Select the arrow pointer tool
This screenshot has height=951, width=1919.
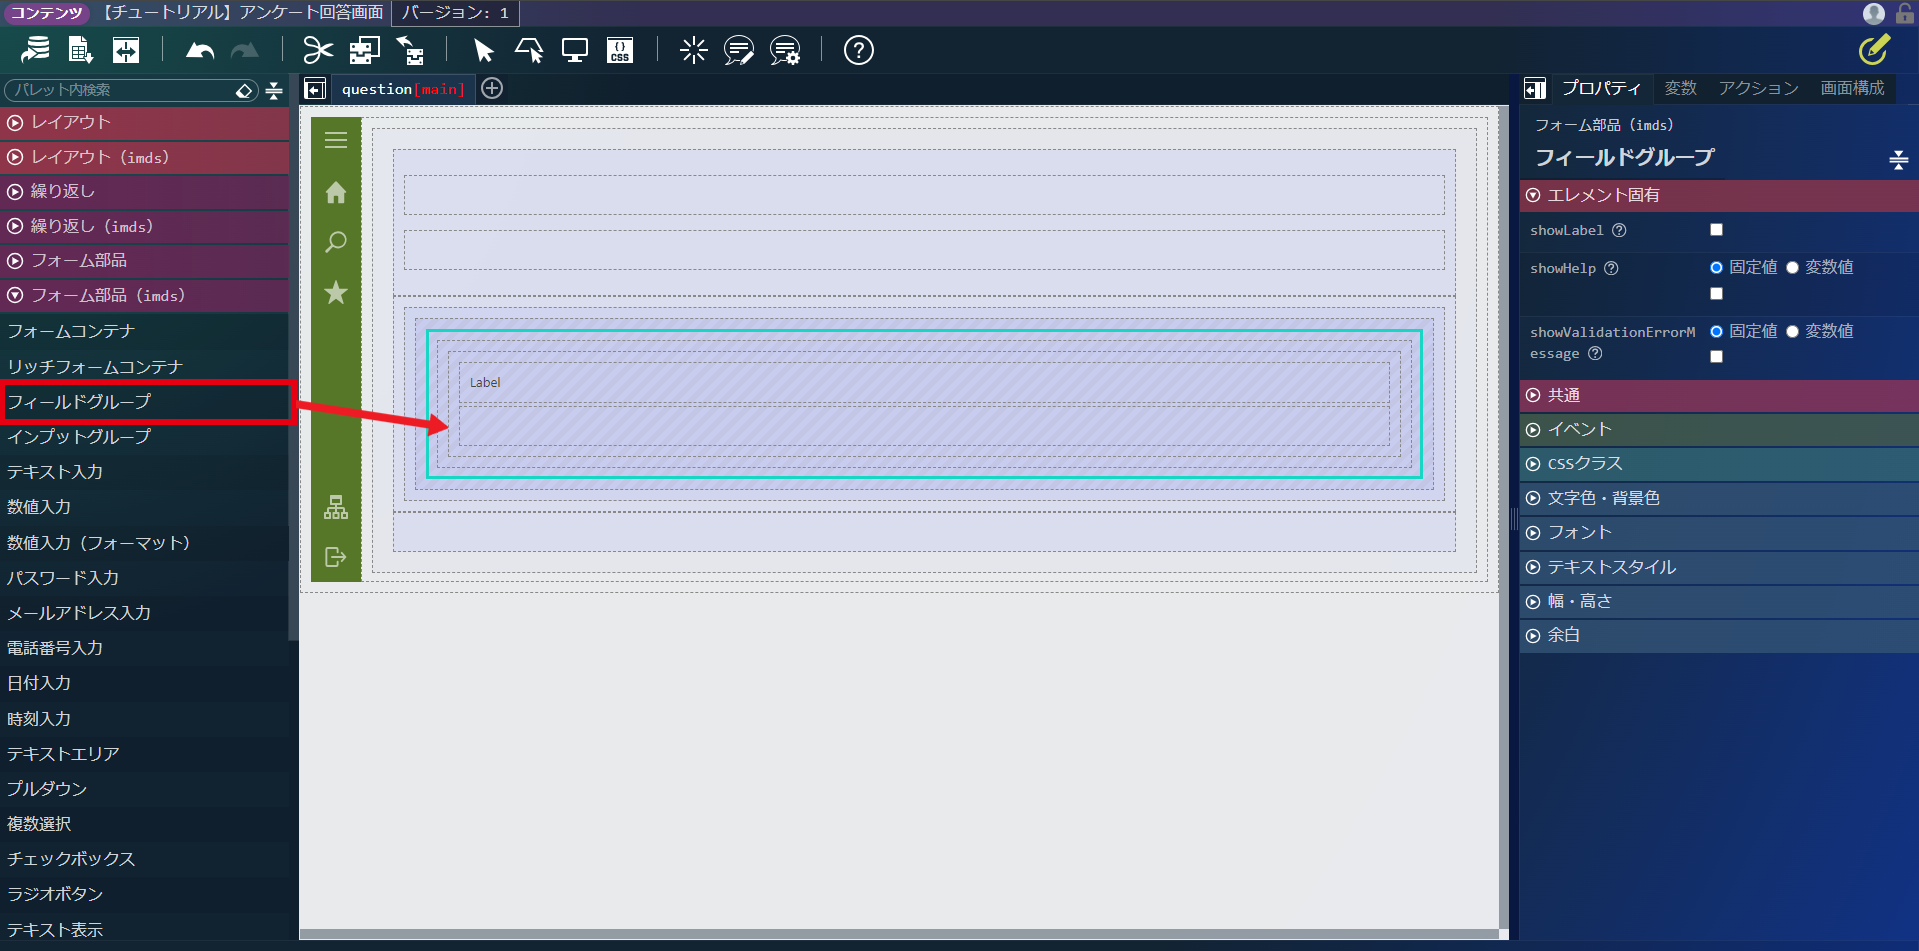click(x=484, y=50)
